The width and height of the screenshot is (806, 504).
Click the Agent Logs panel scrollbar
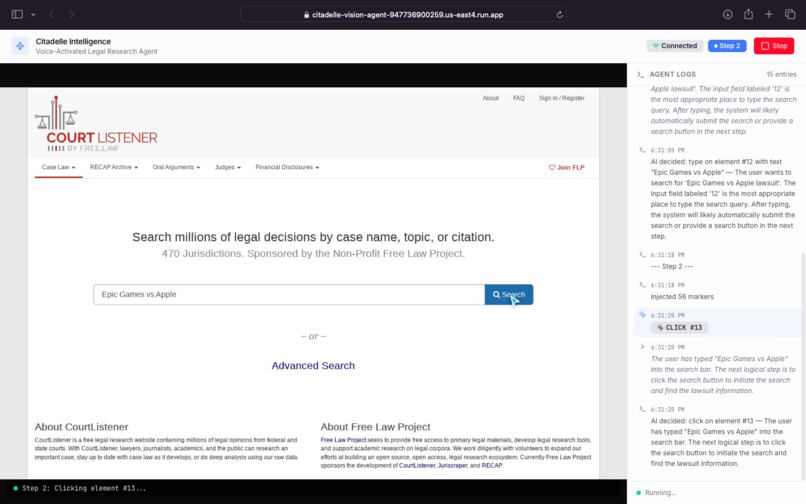click(x=803, y=365)
